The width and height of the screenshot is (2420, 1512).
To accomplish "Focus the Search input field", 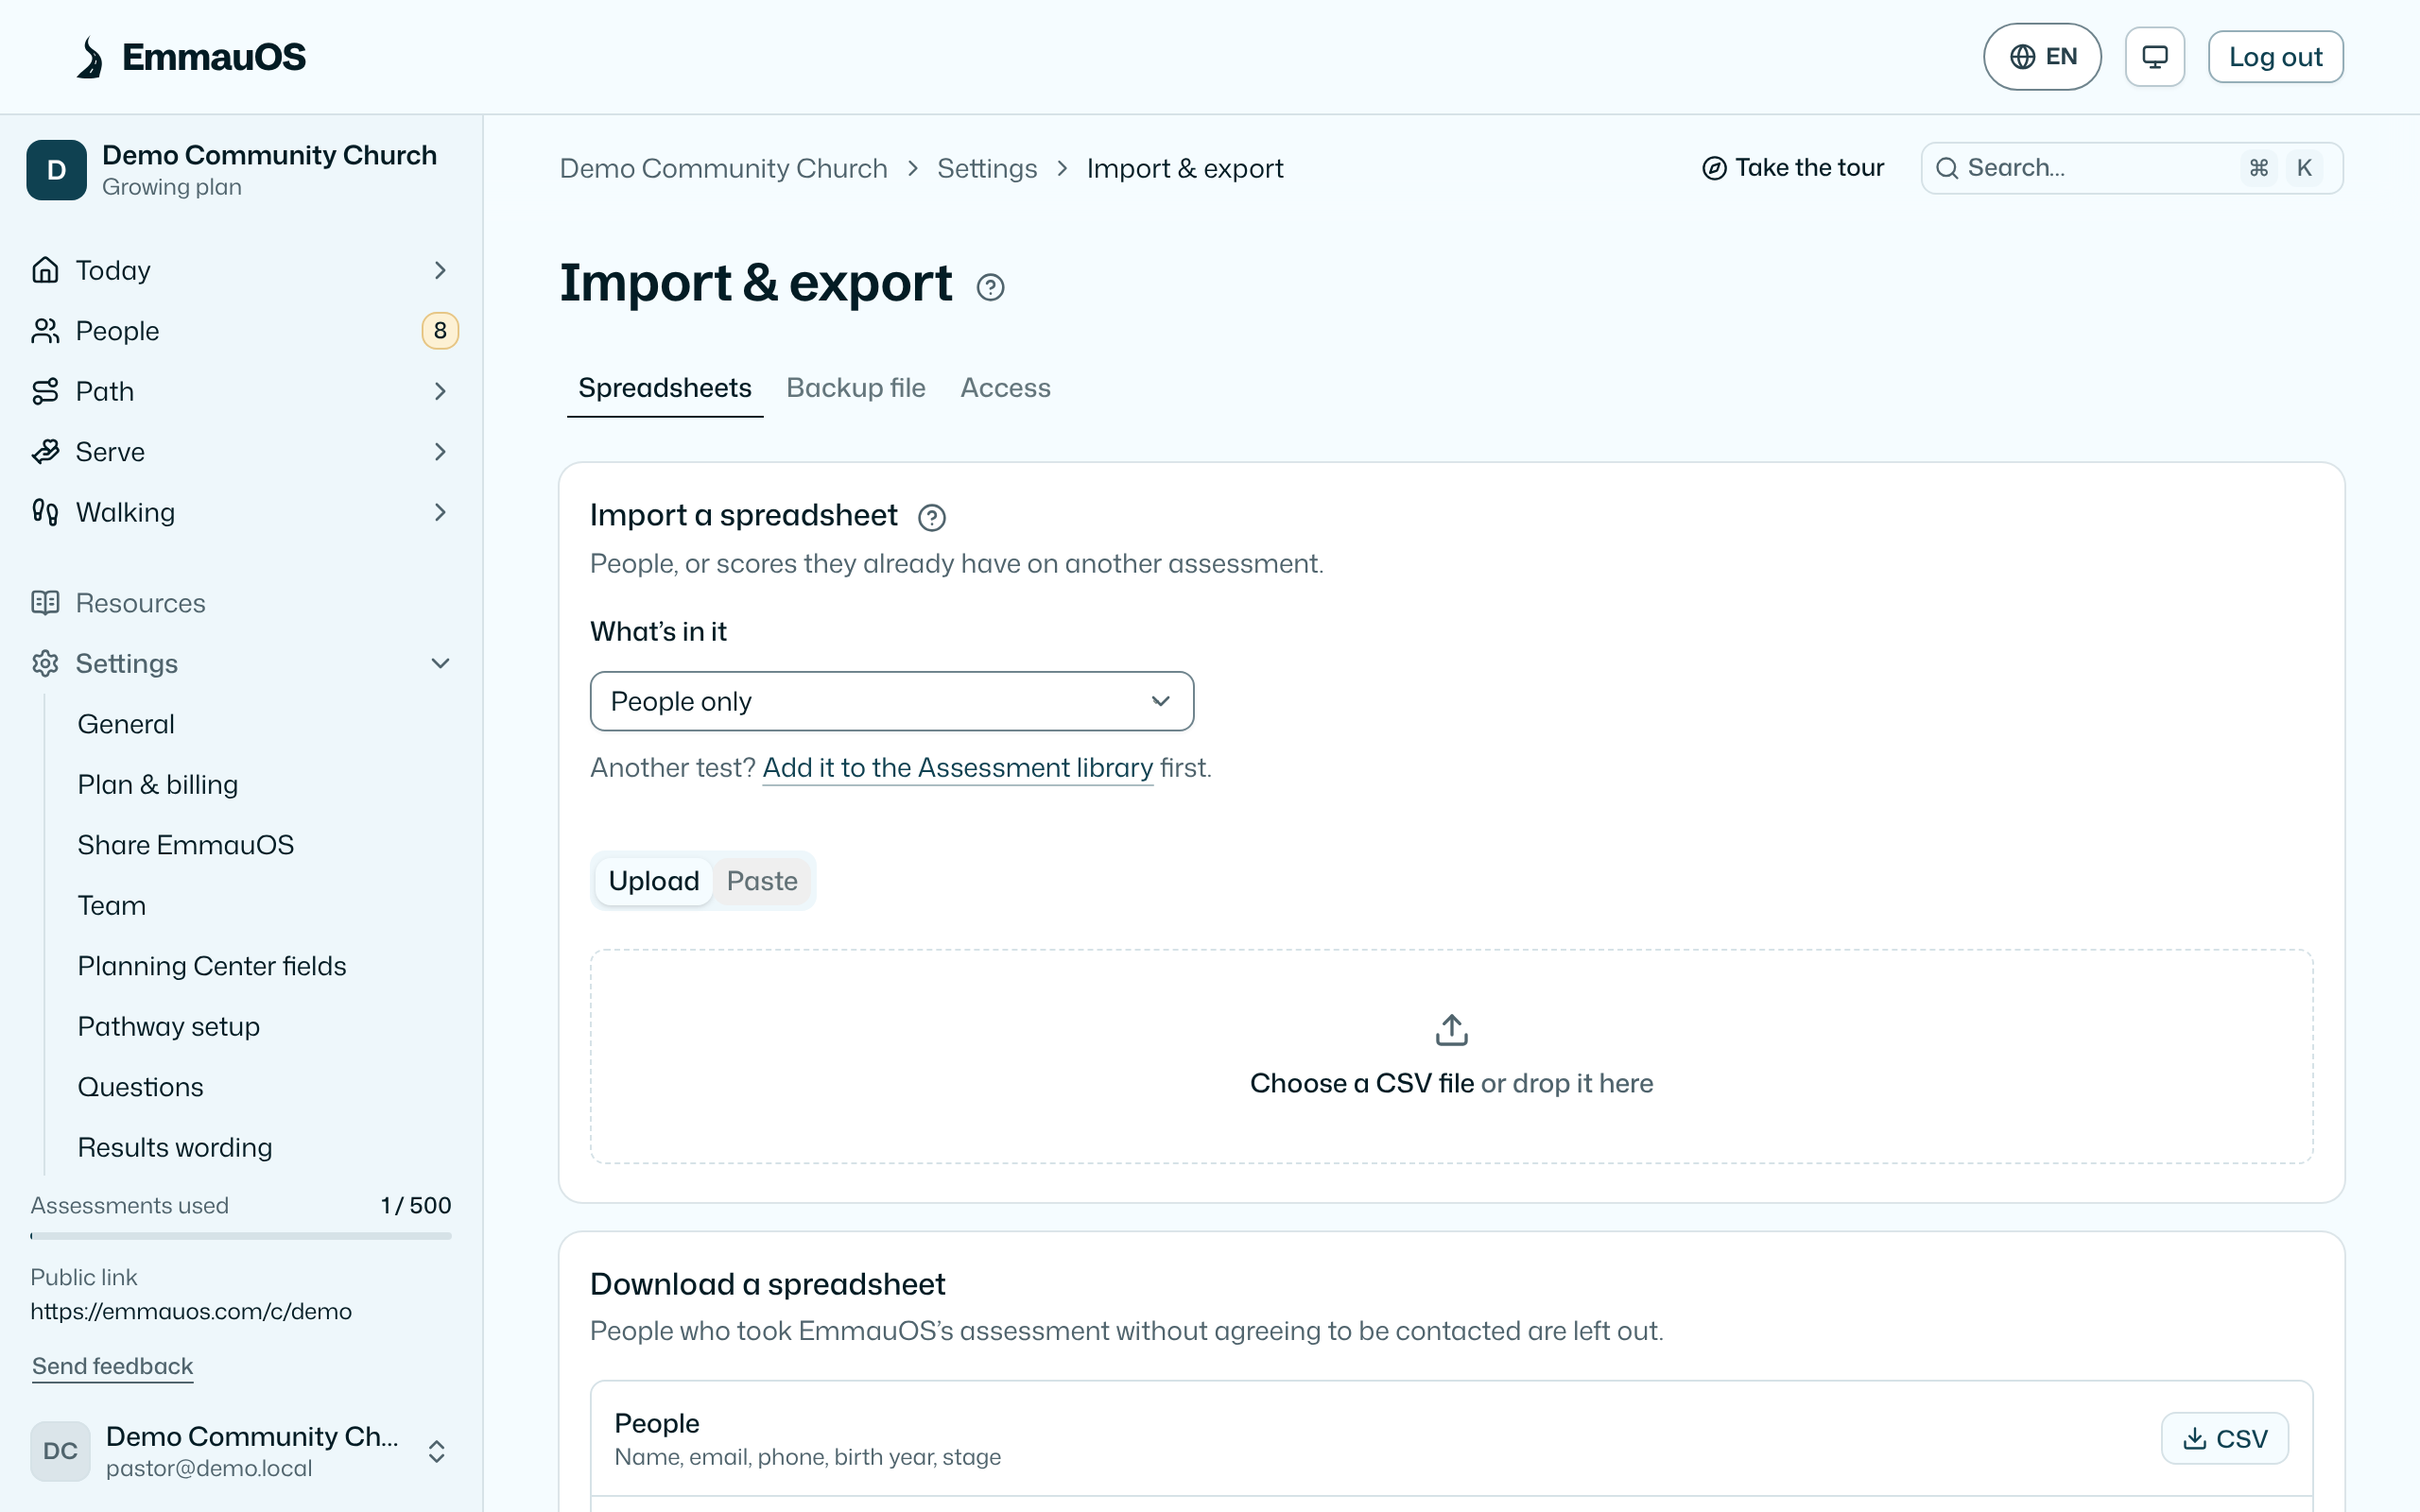I will click(x=2131, y=168).
